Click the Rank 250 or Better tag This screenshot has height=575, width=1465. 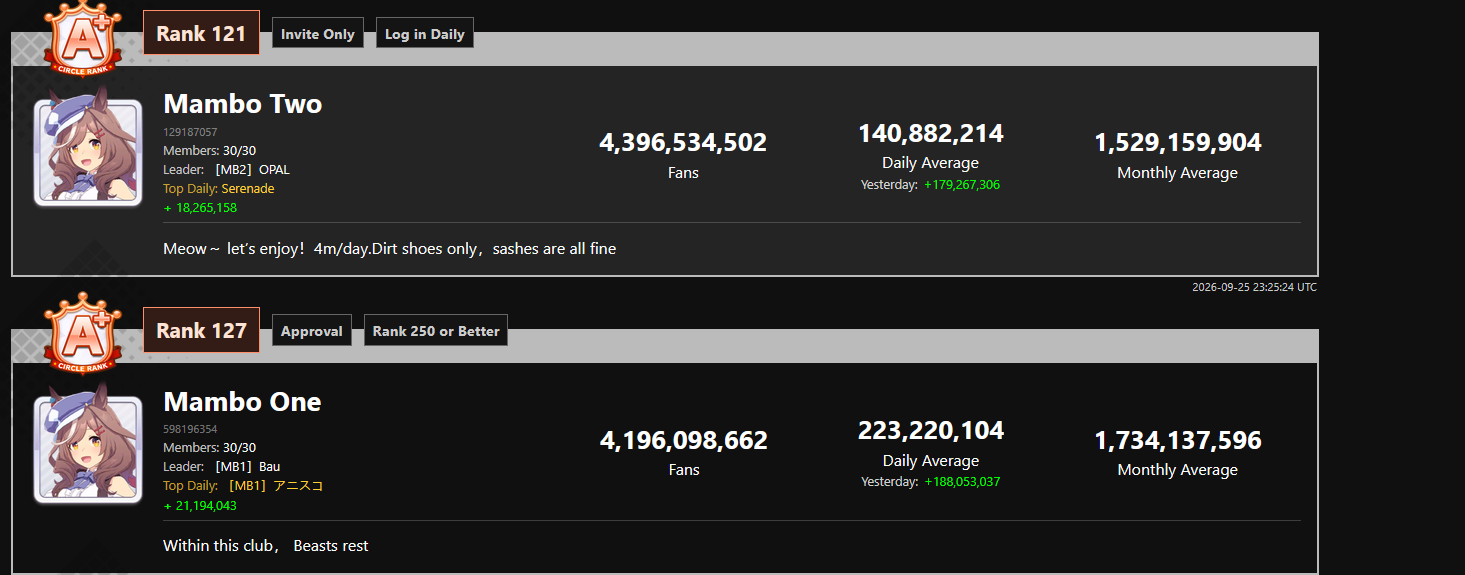coord(436,331)
